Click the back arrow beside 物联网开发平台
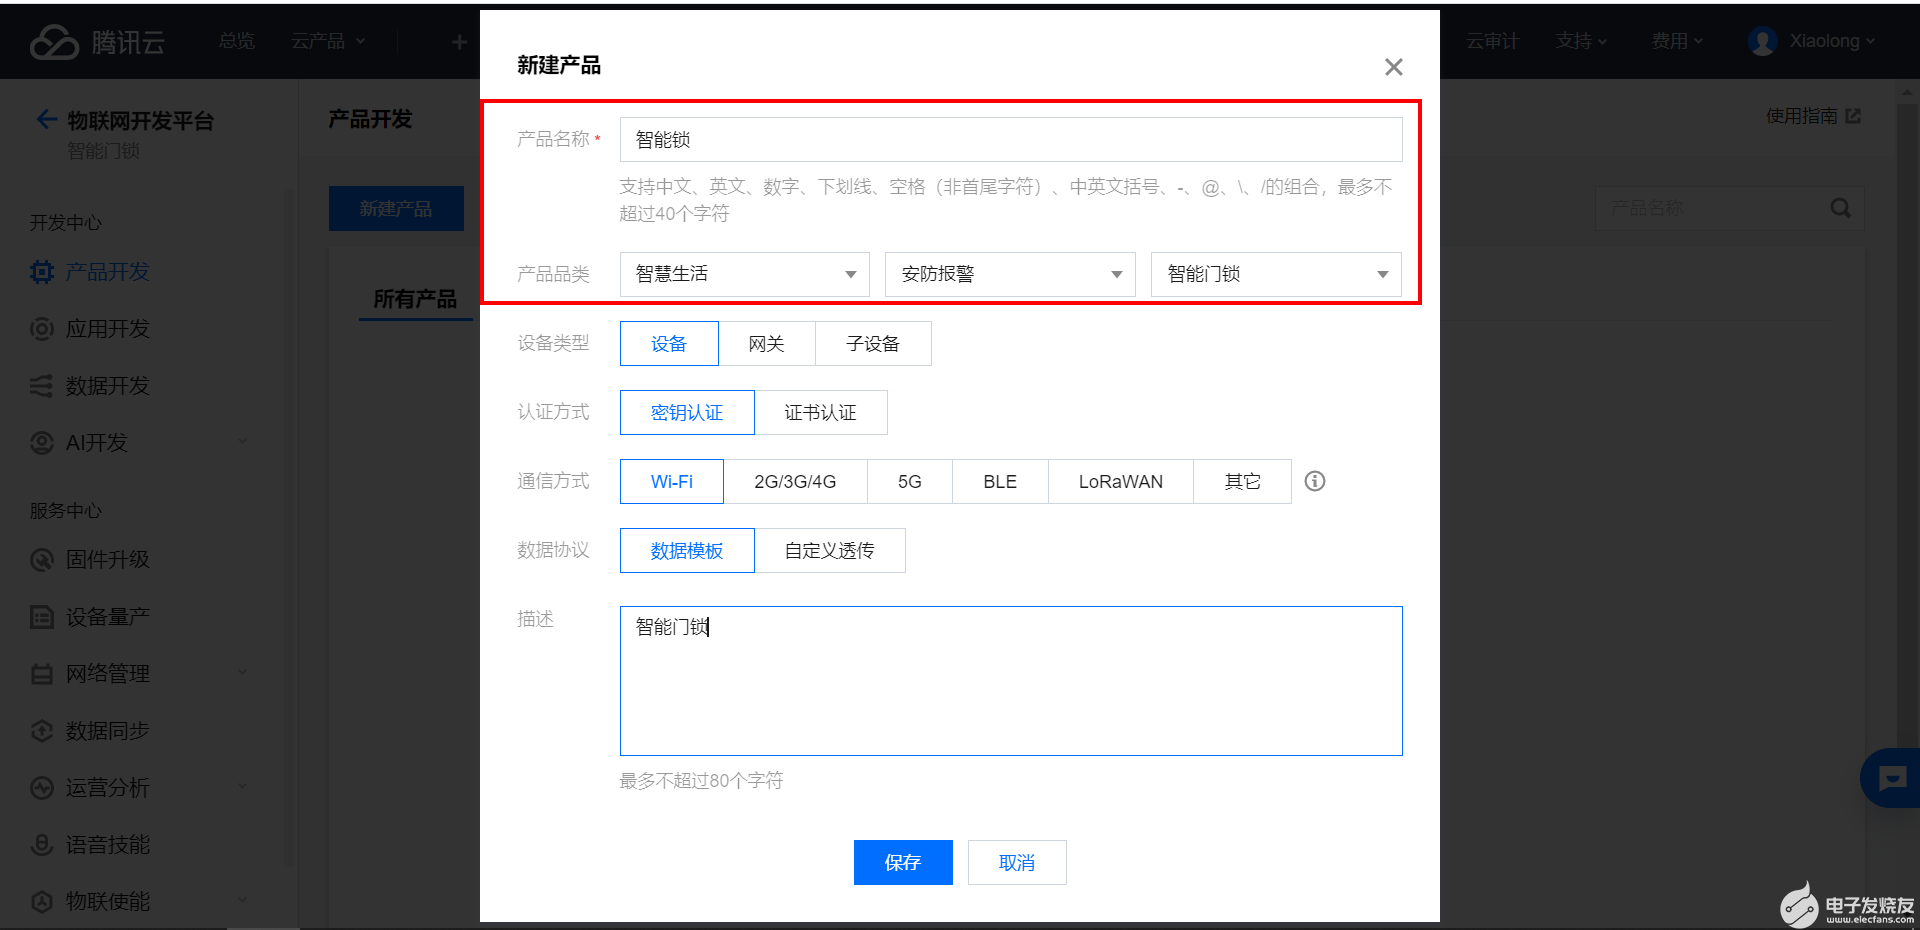 46,119
